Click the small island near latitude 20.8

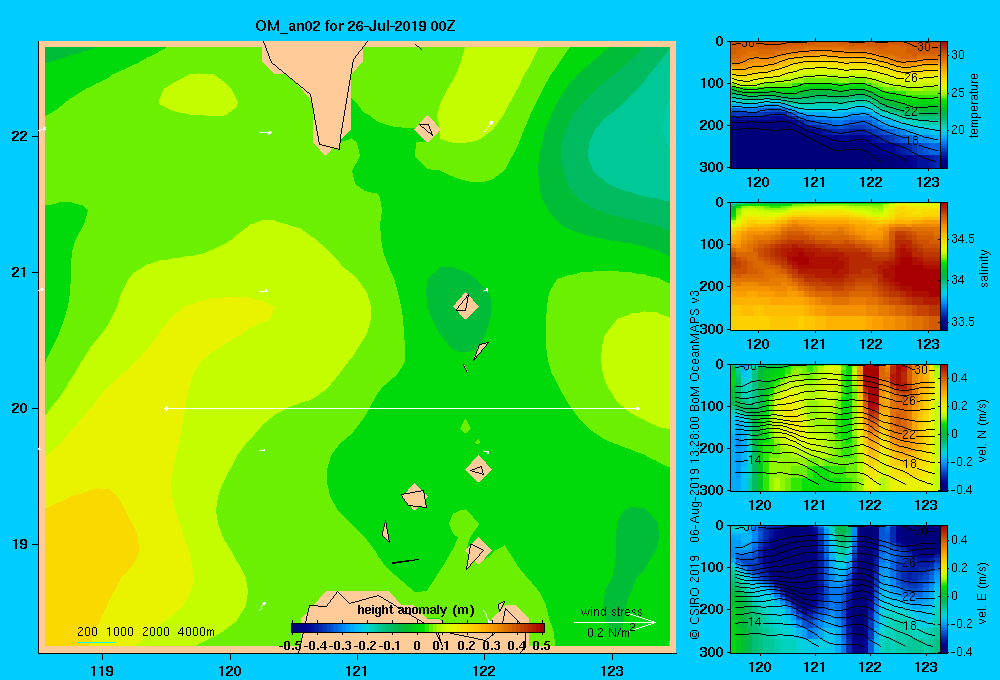point(466,305)
